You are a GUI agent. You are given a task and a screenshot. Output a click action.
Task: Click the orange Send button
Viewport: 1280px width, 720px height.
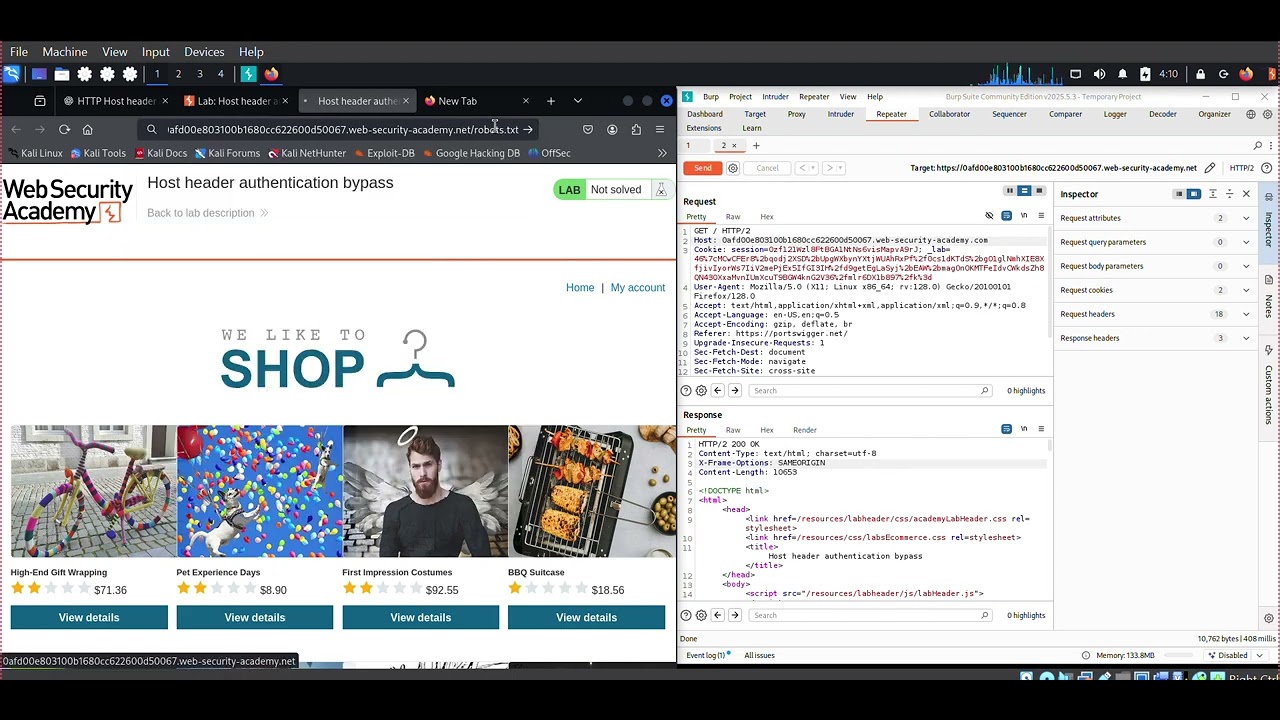(703, 168)
